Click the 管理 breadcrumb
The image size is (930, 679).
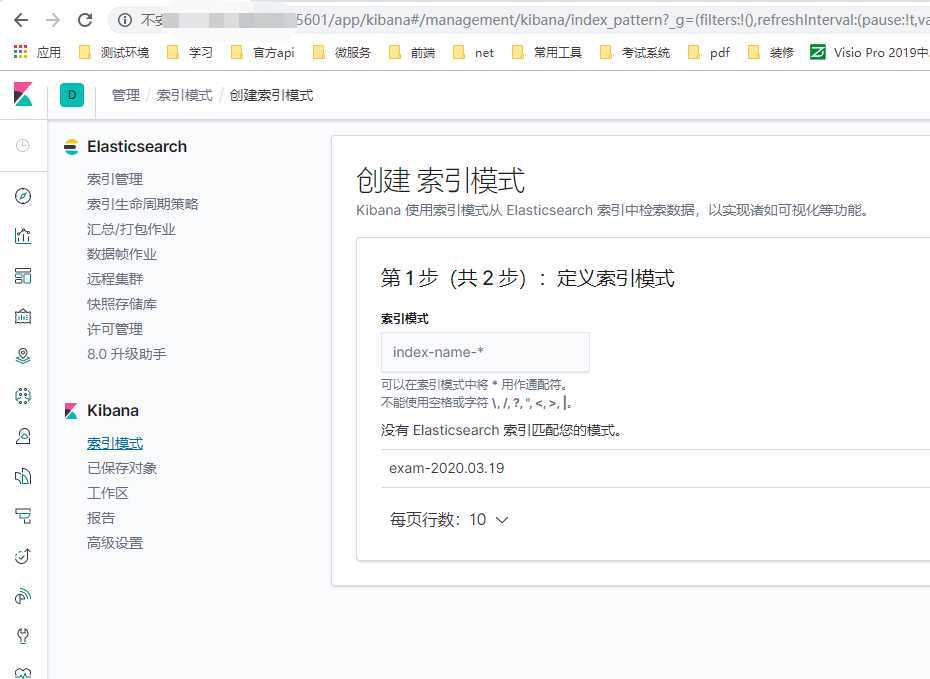click(126, 95)
